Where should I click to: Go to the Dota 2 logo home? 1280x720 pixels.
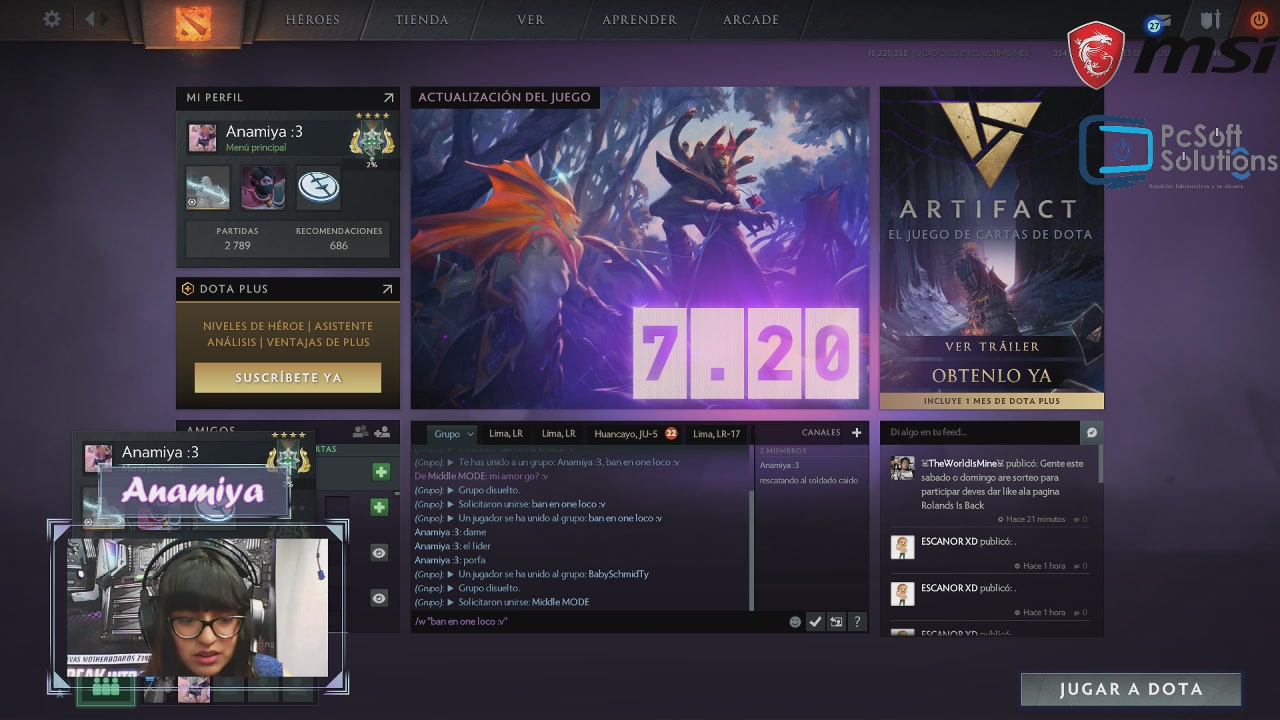click(193, 24)
